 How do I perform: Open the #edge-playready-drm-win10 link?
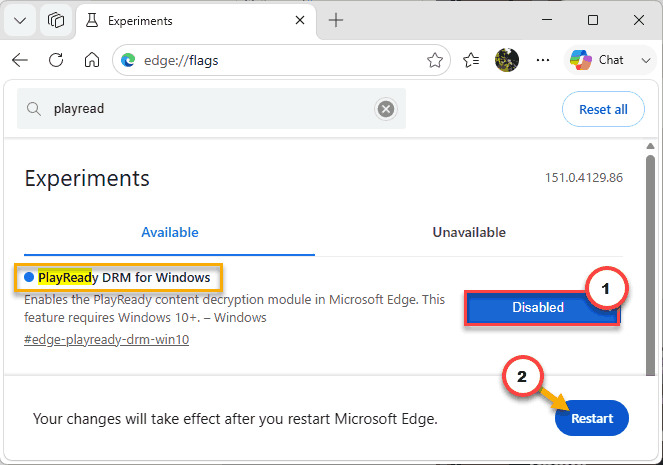coord(107,339)
